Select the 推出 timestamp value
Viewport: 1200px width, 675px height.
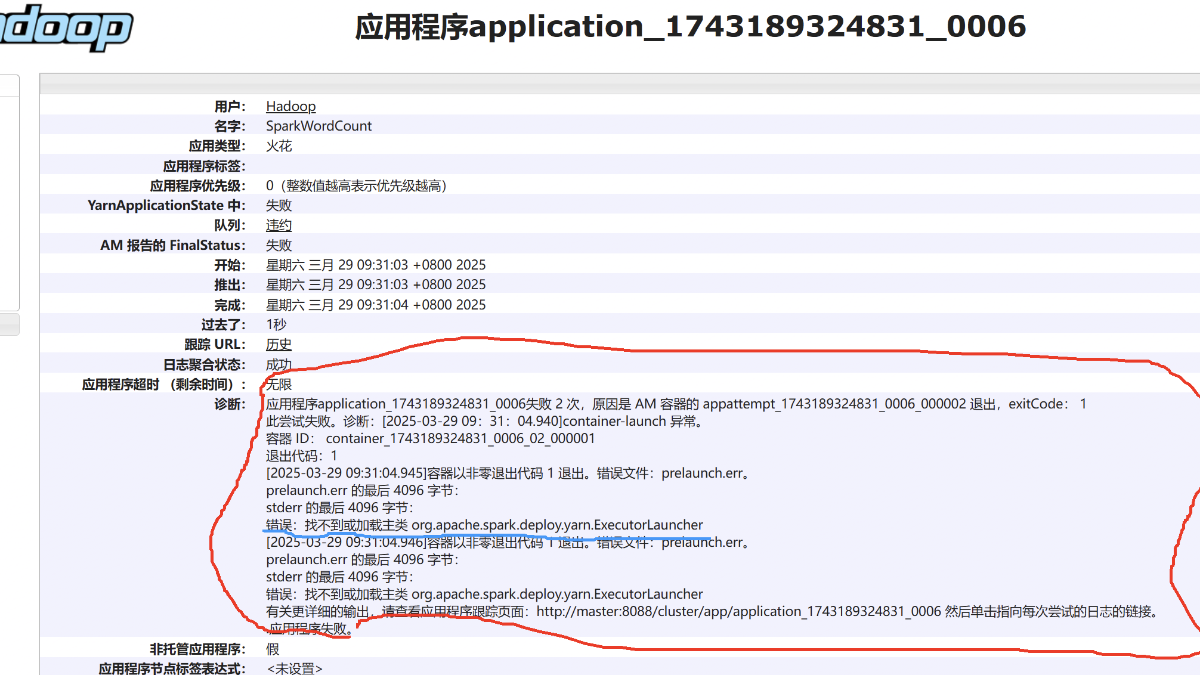pyautogui.click(x=376, y=285)
